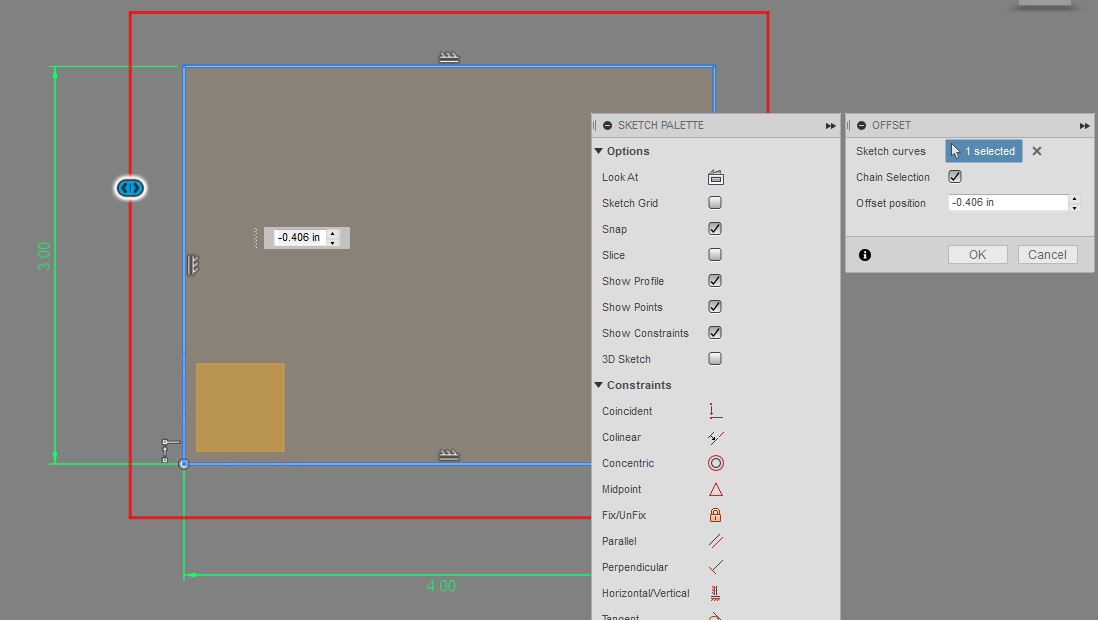Apply the Coincident constraint
This screenshot has width=1098, height=620.
click(x=716, y=410)
